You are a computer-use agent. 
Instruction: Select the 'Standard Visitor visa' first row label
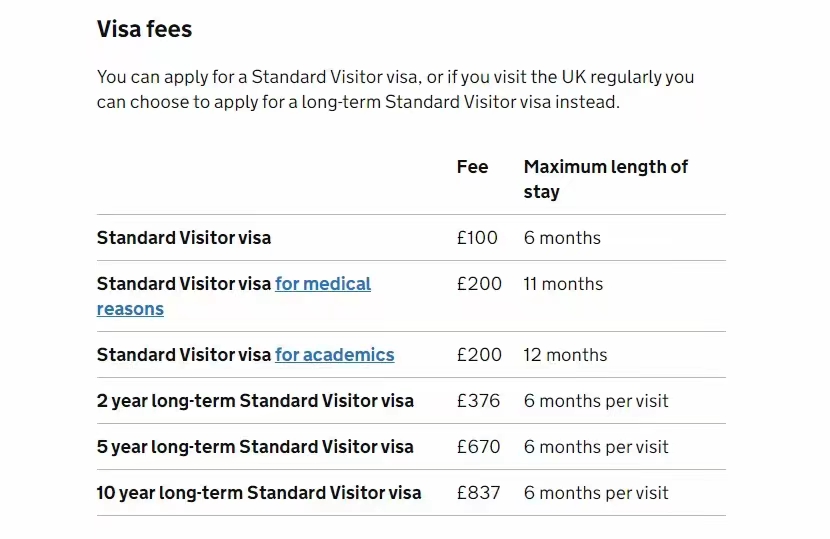point(183,238)
